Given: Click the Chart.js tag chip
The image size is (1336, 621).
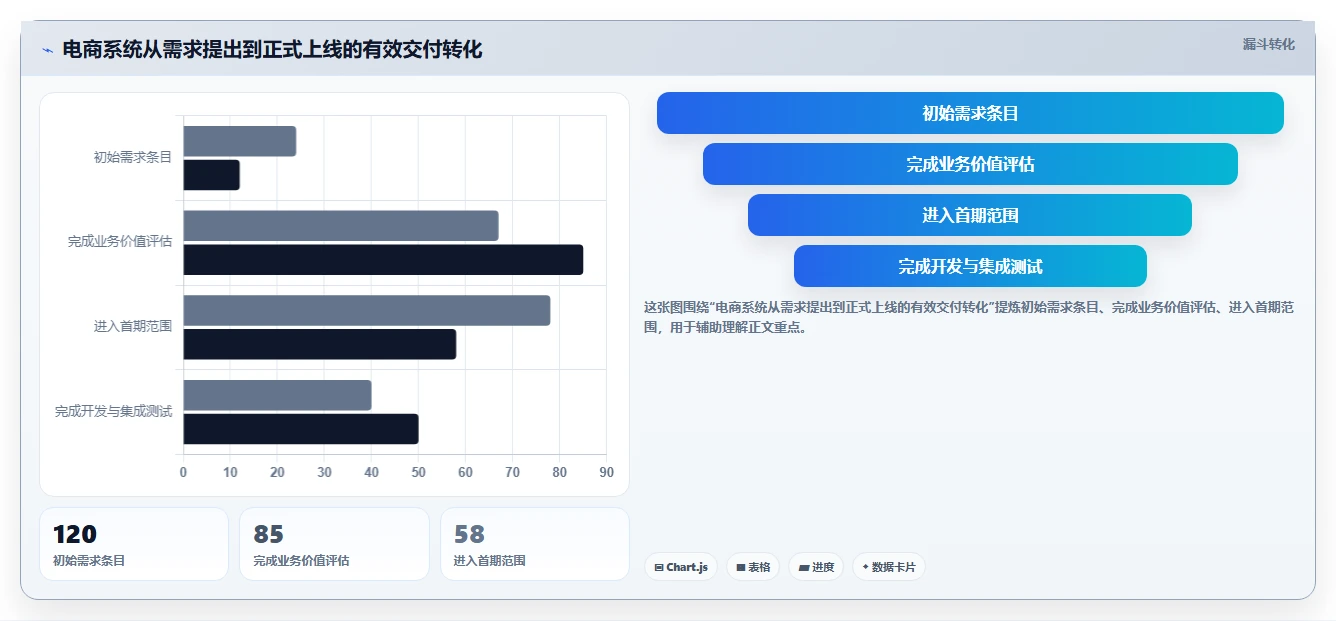Looking at the screenshot, I should pos(681,567).
